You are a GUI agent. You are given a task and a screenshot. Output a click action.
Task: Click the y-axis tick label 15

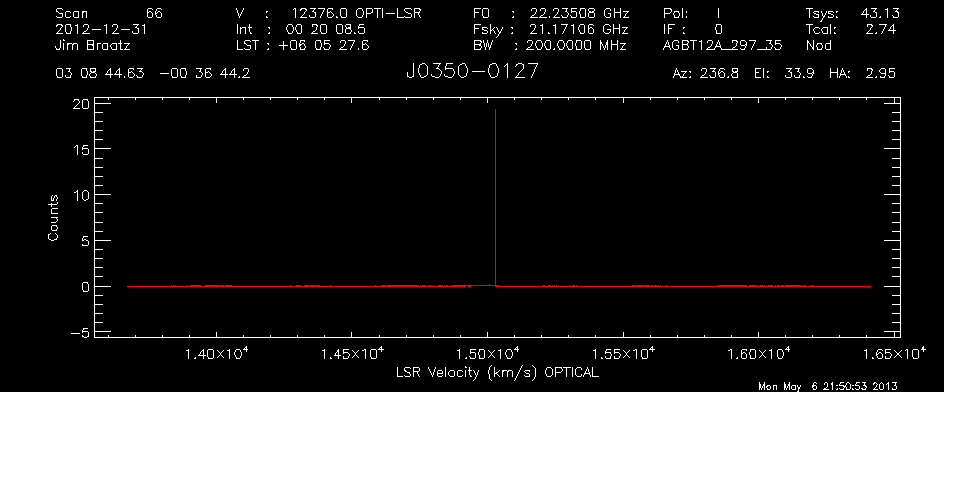tap(81, 150)
